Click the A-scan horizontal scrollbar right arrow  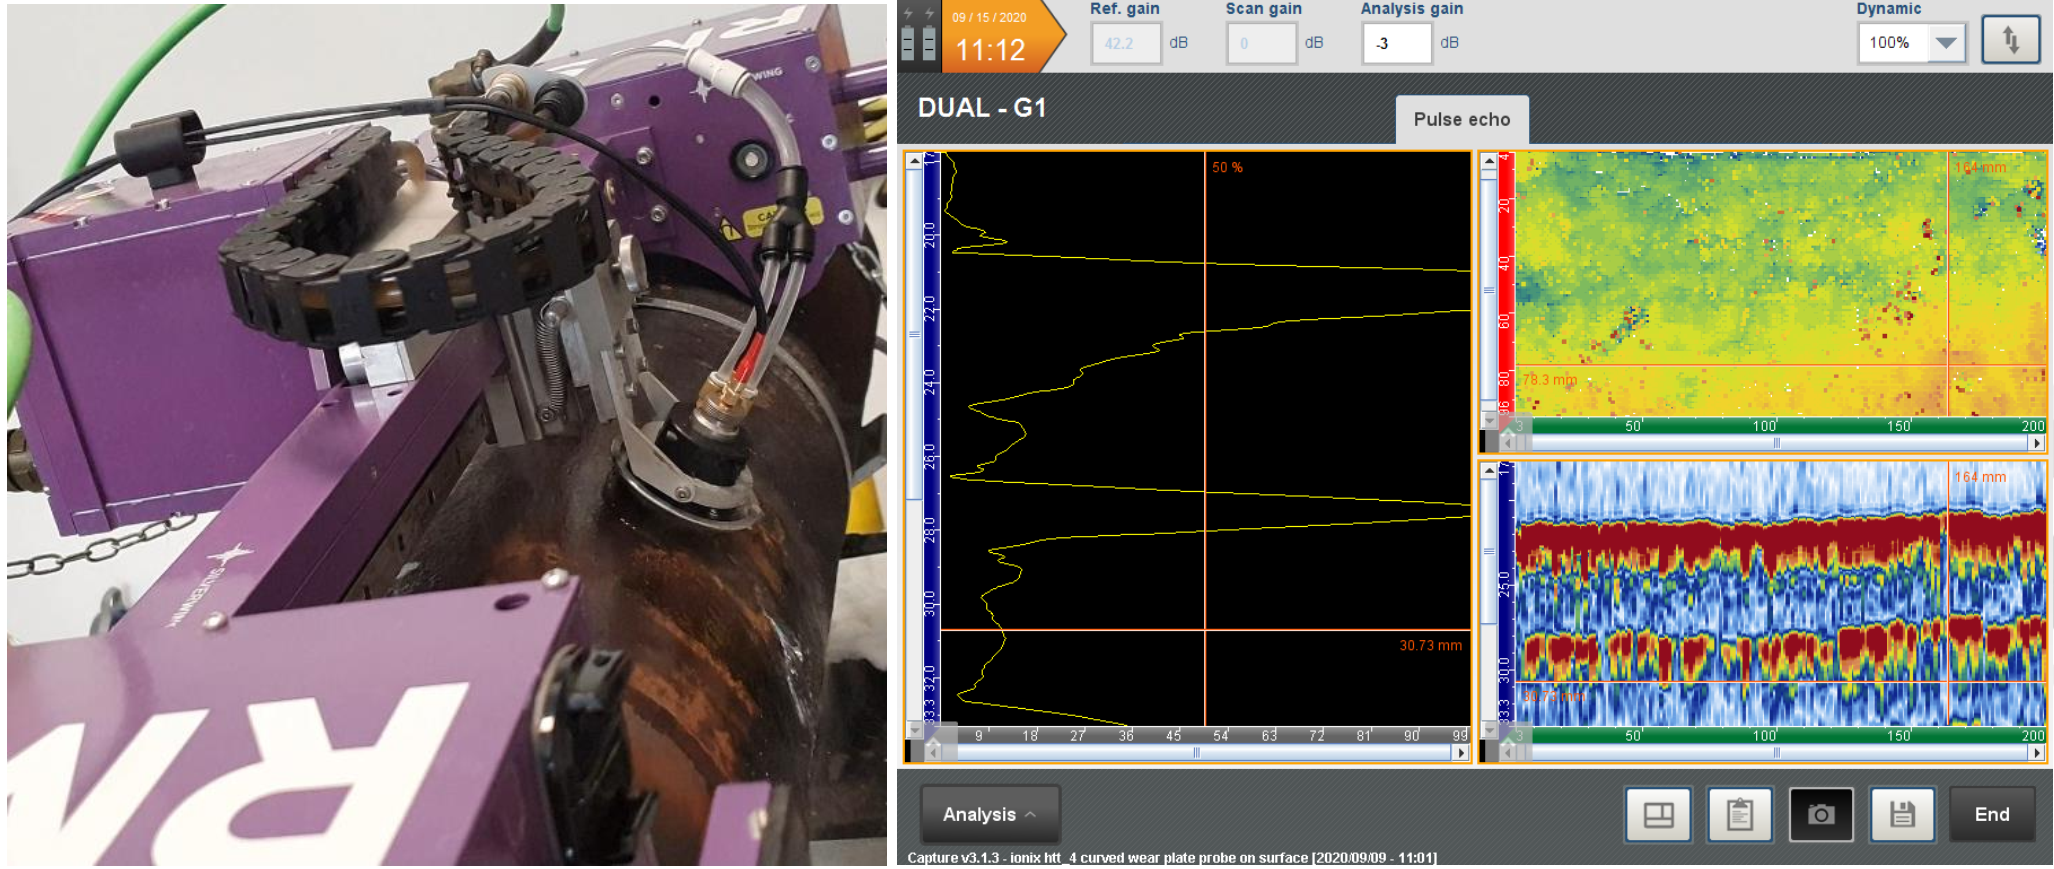(x=1463, y=752)
